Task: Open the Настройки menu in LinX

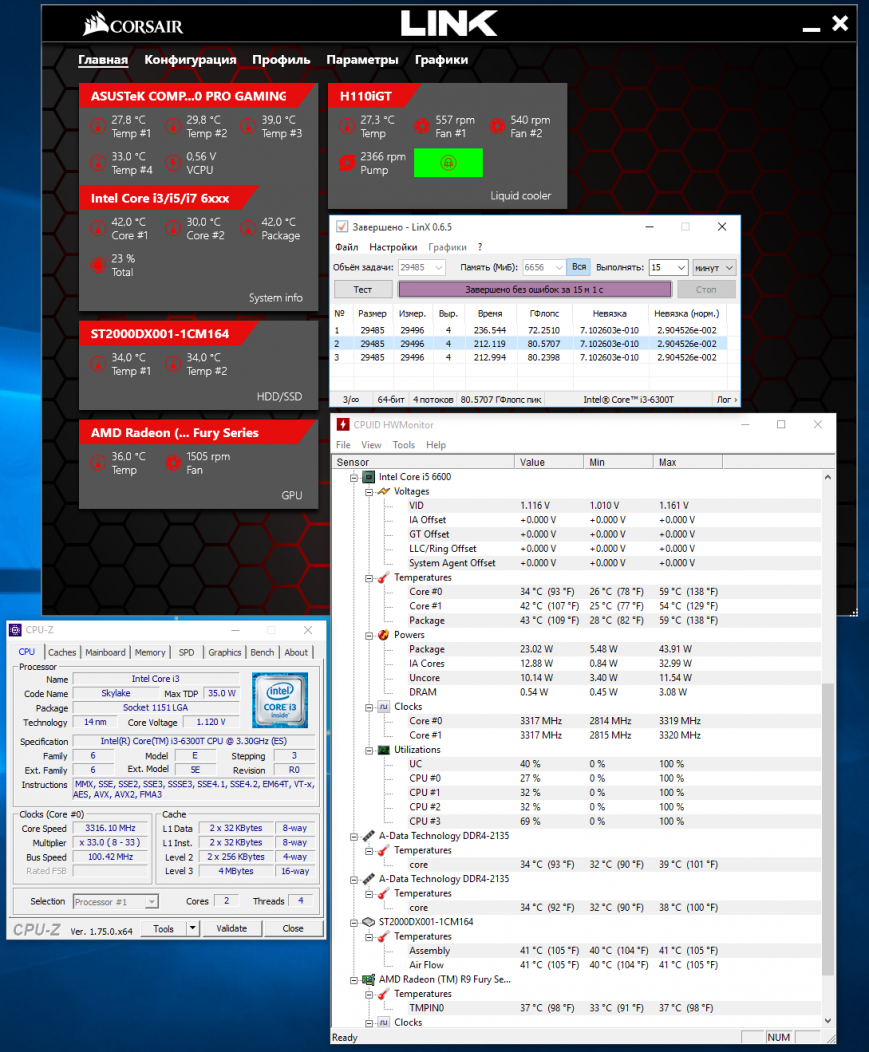Action: pos(393,247)
